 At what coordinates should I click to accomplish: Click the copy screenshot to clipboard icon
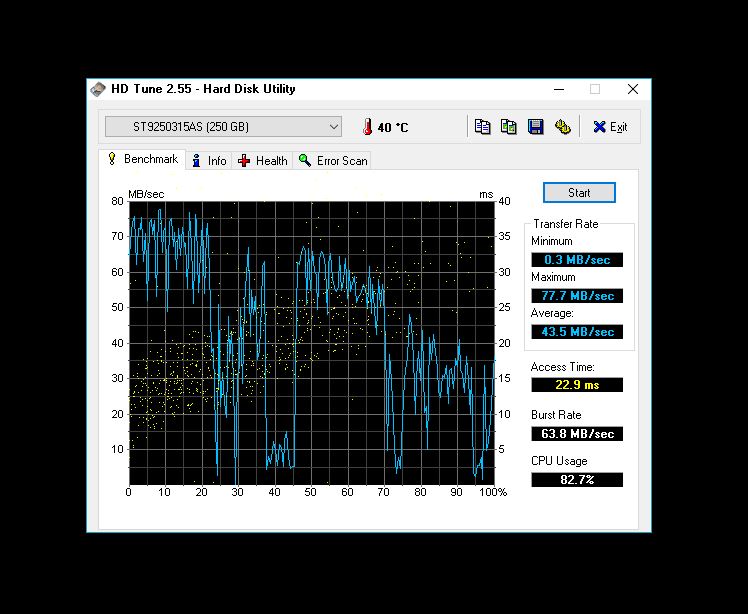[x=509, y=127]
